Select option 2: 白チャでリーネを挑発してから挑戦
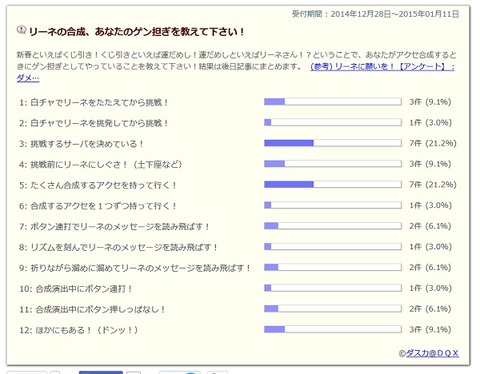Viewport: 480px width, 374px height. (94, 123)
